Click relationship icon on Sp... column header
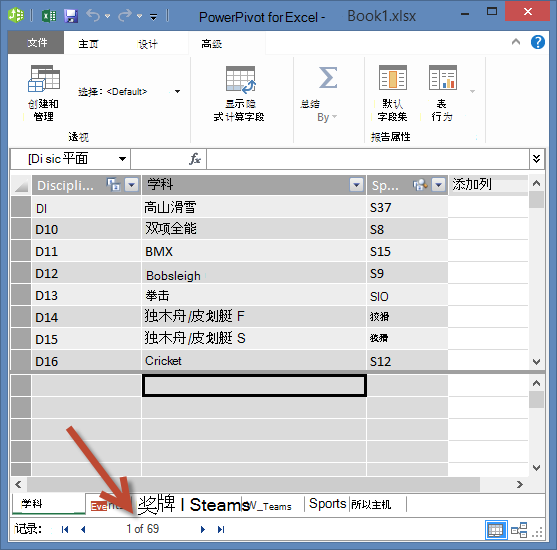Screen dimensions: 557x550 [x=420, y=184]
